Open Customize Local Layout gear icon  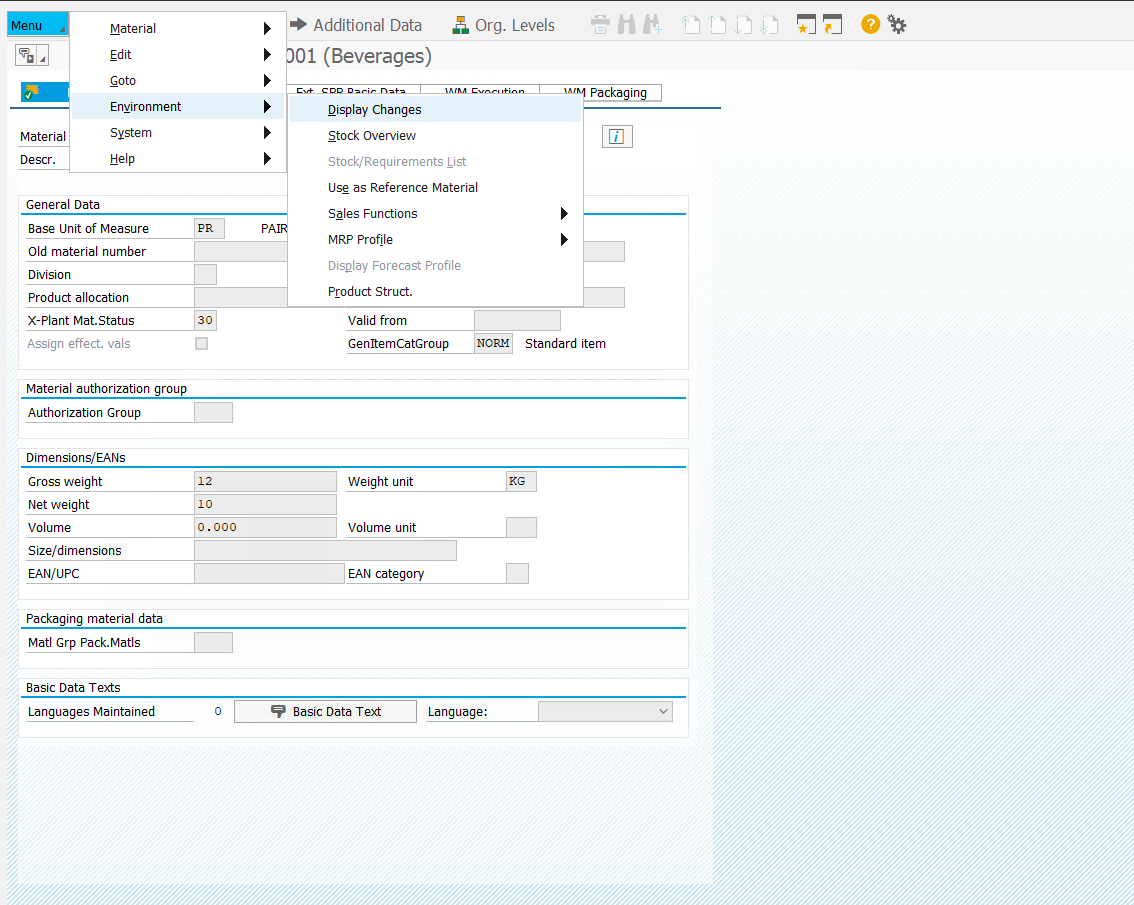[897, 25]
